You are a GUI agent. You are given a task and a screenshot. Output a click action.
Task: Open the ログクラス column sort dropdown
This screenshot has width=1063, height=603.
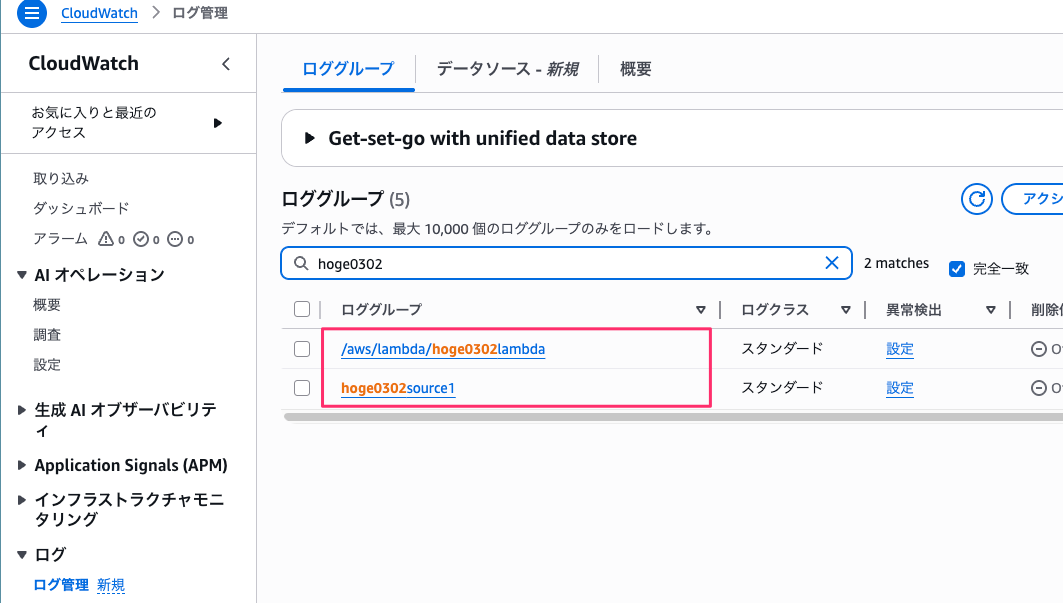(x=846, y=310)
